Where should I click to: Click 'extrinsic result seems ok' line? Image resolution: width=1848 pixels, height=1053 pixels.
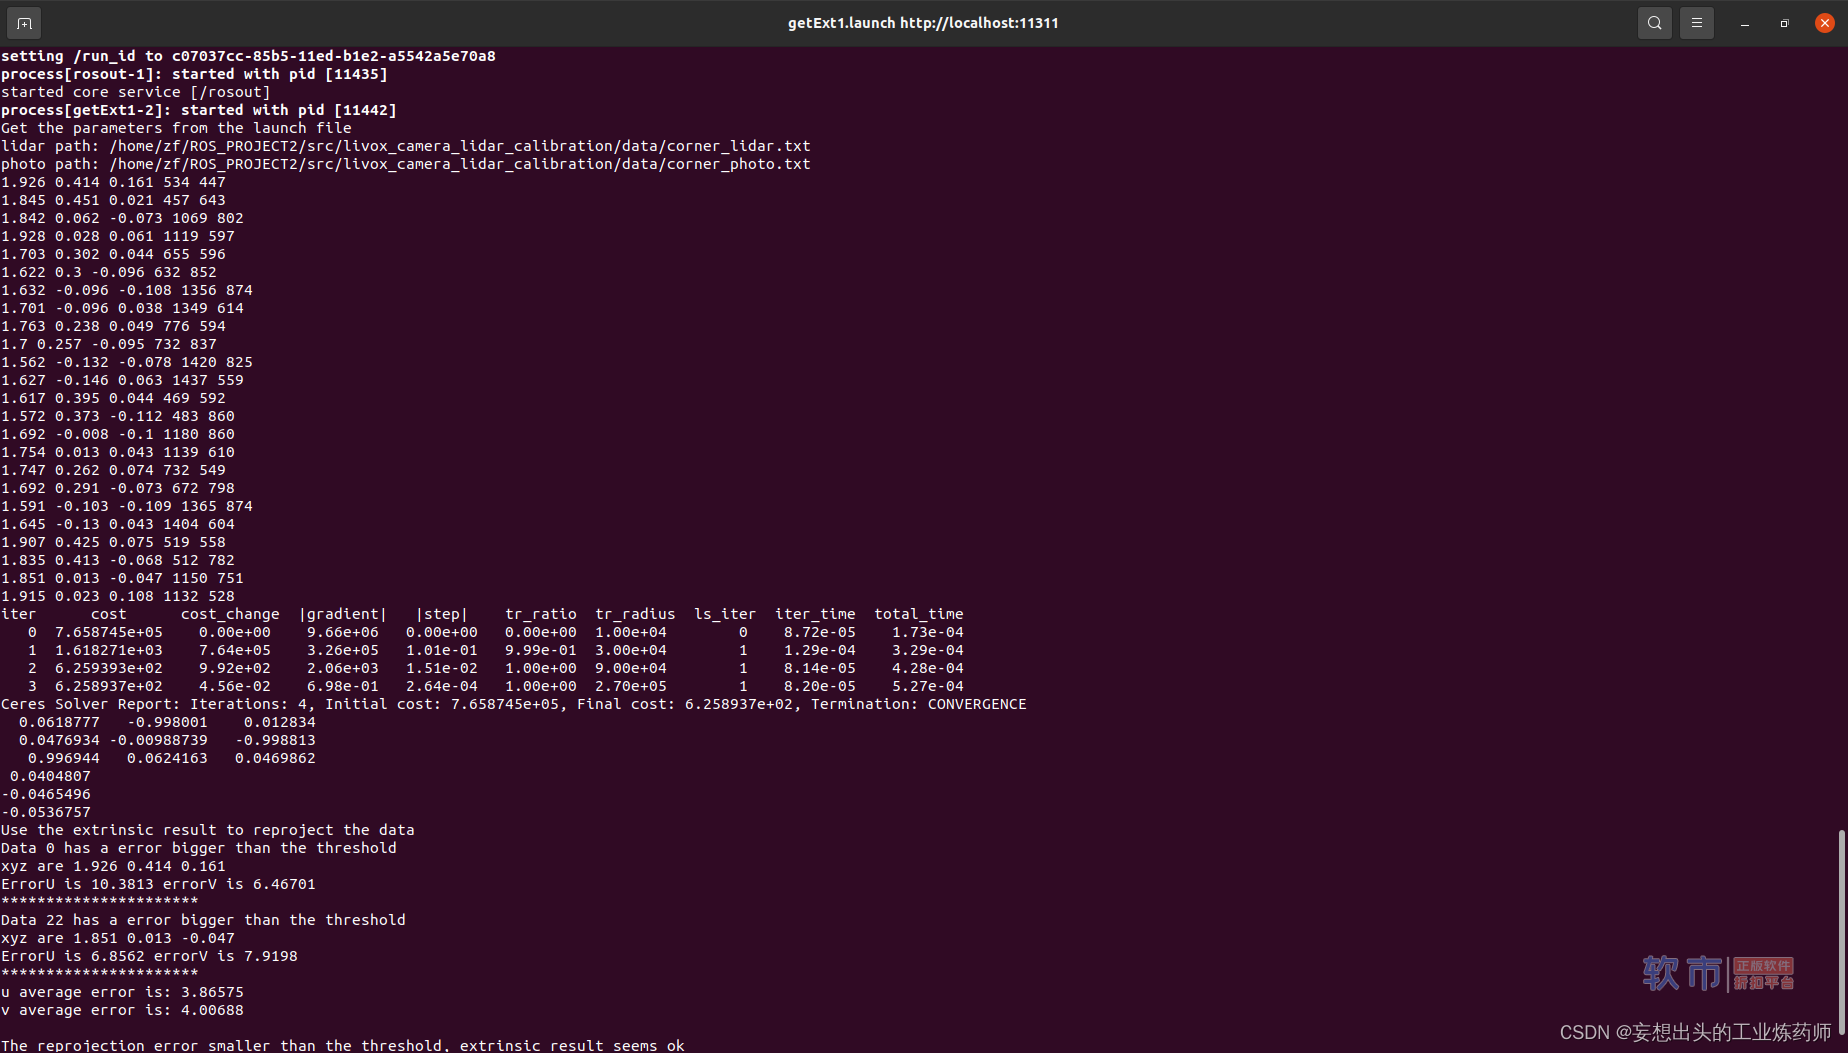tap(343, 1045)
